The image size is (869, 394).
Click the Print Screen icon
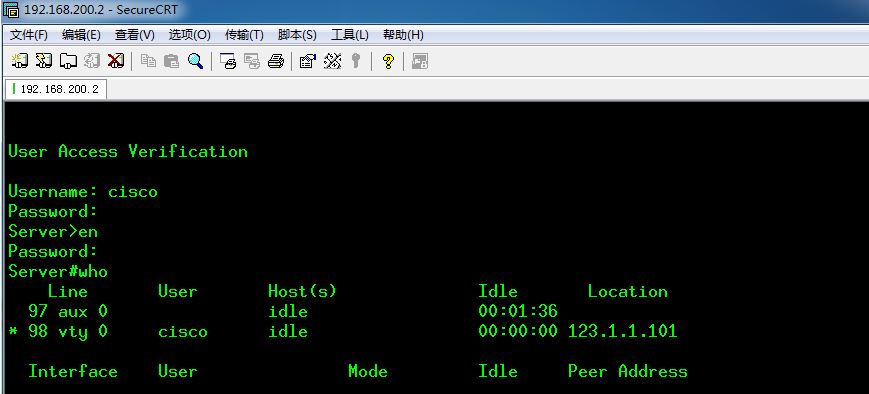click(x=228, y=61)
